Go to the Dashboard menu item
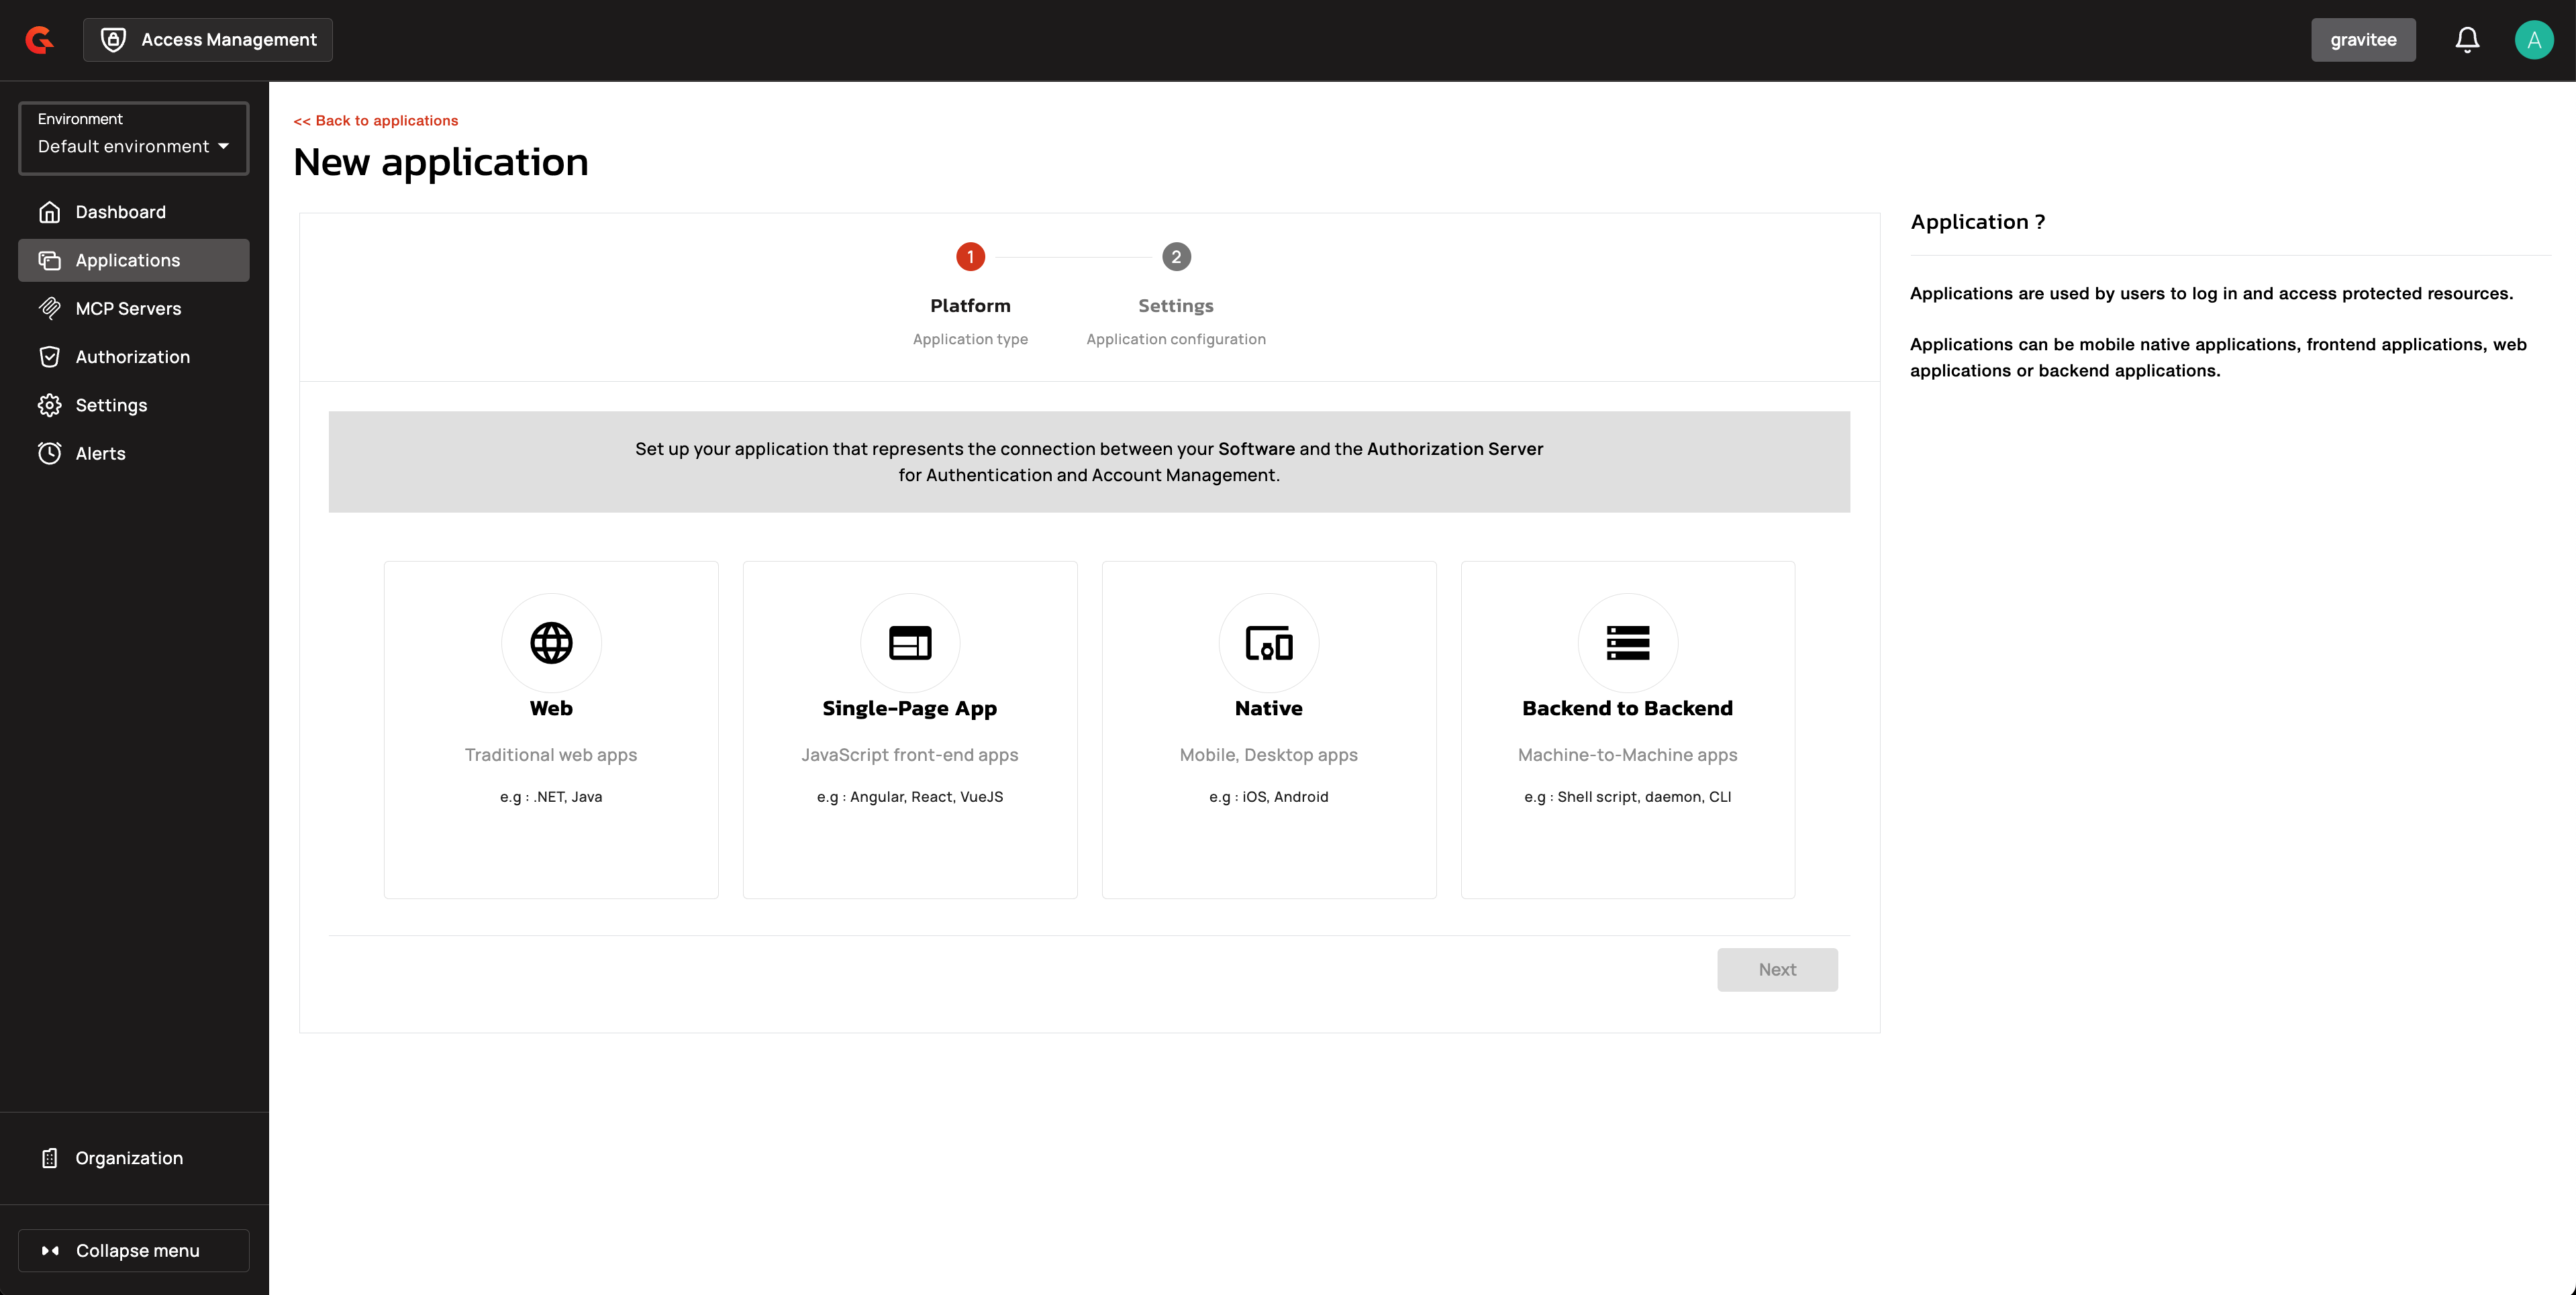2576x1295 pixels. click(120, 212)
